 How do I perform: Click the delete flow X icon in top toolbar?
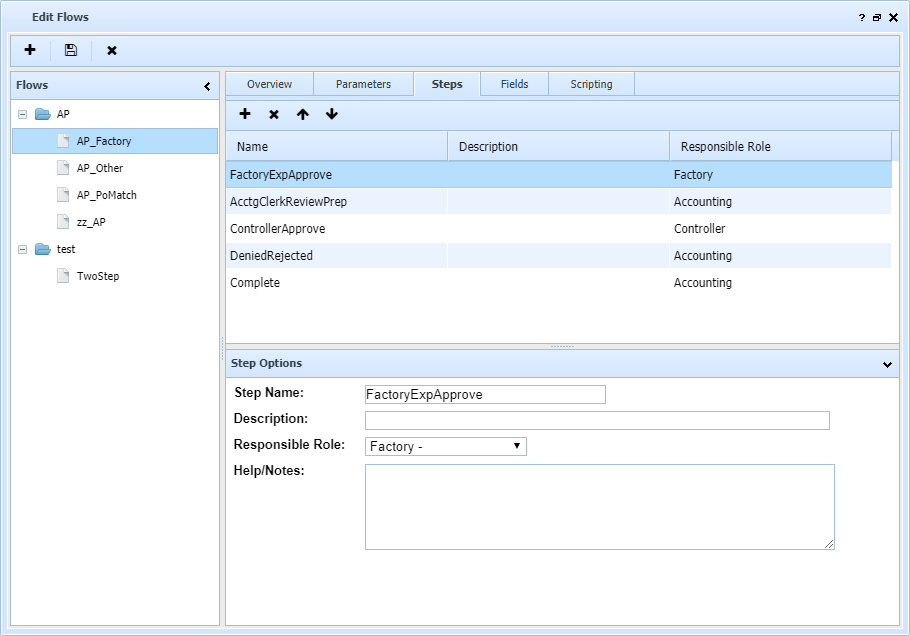click(x=112, y=50)
